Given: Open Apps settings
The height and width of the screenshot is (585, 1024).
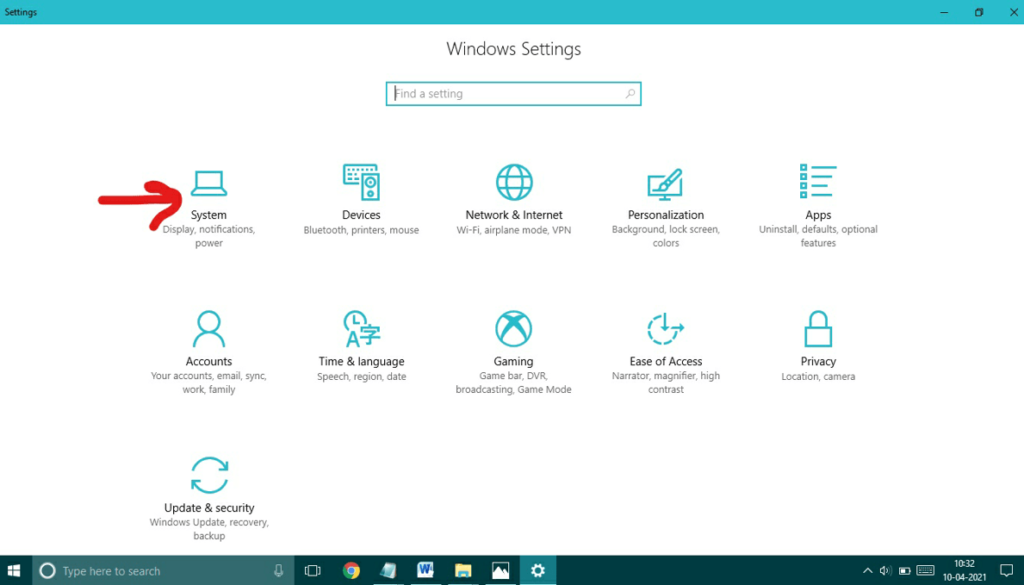Looking at the screenshot, I should click(x=818, y=197).
